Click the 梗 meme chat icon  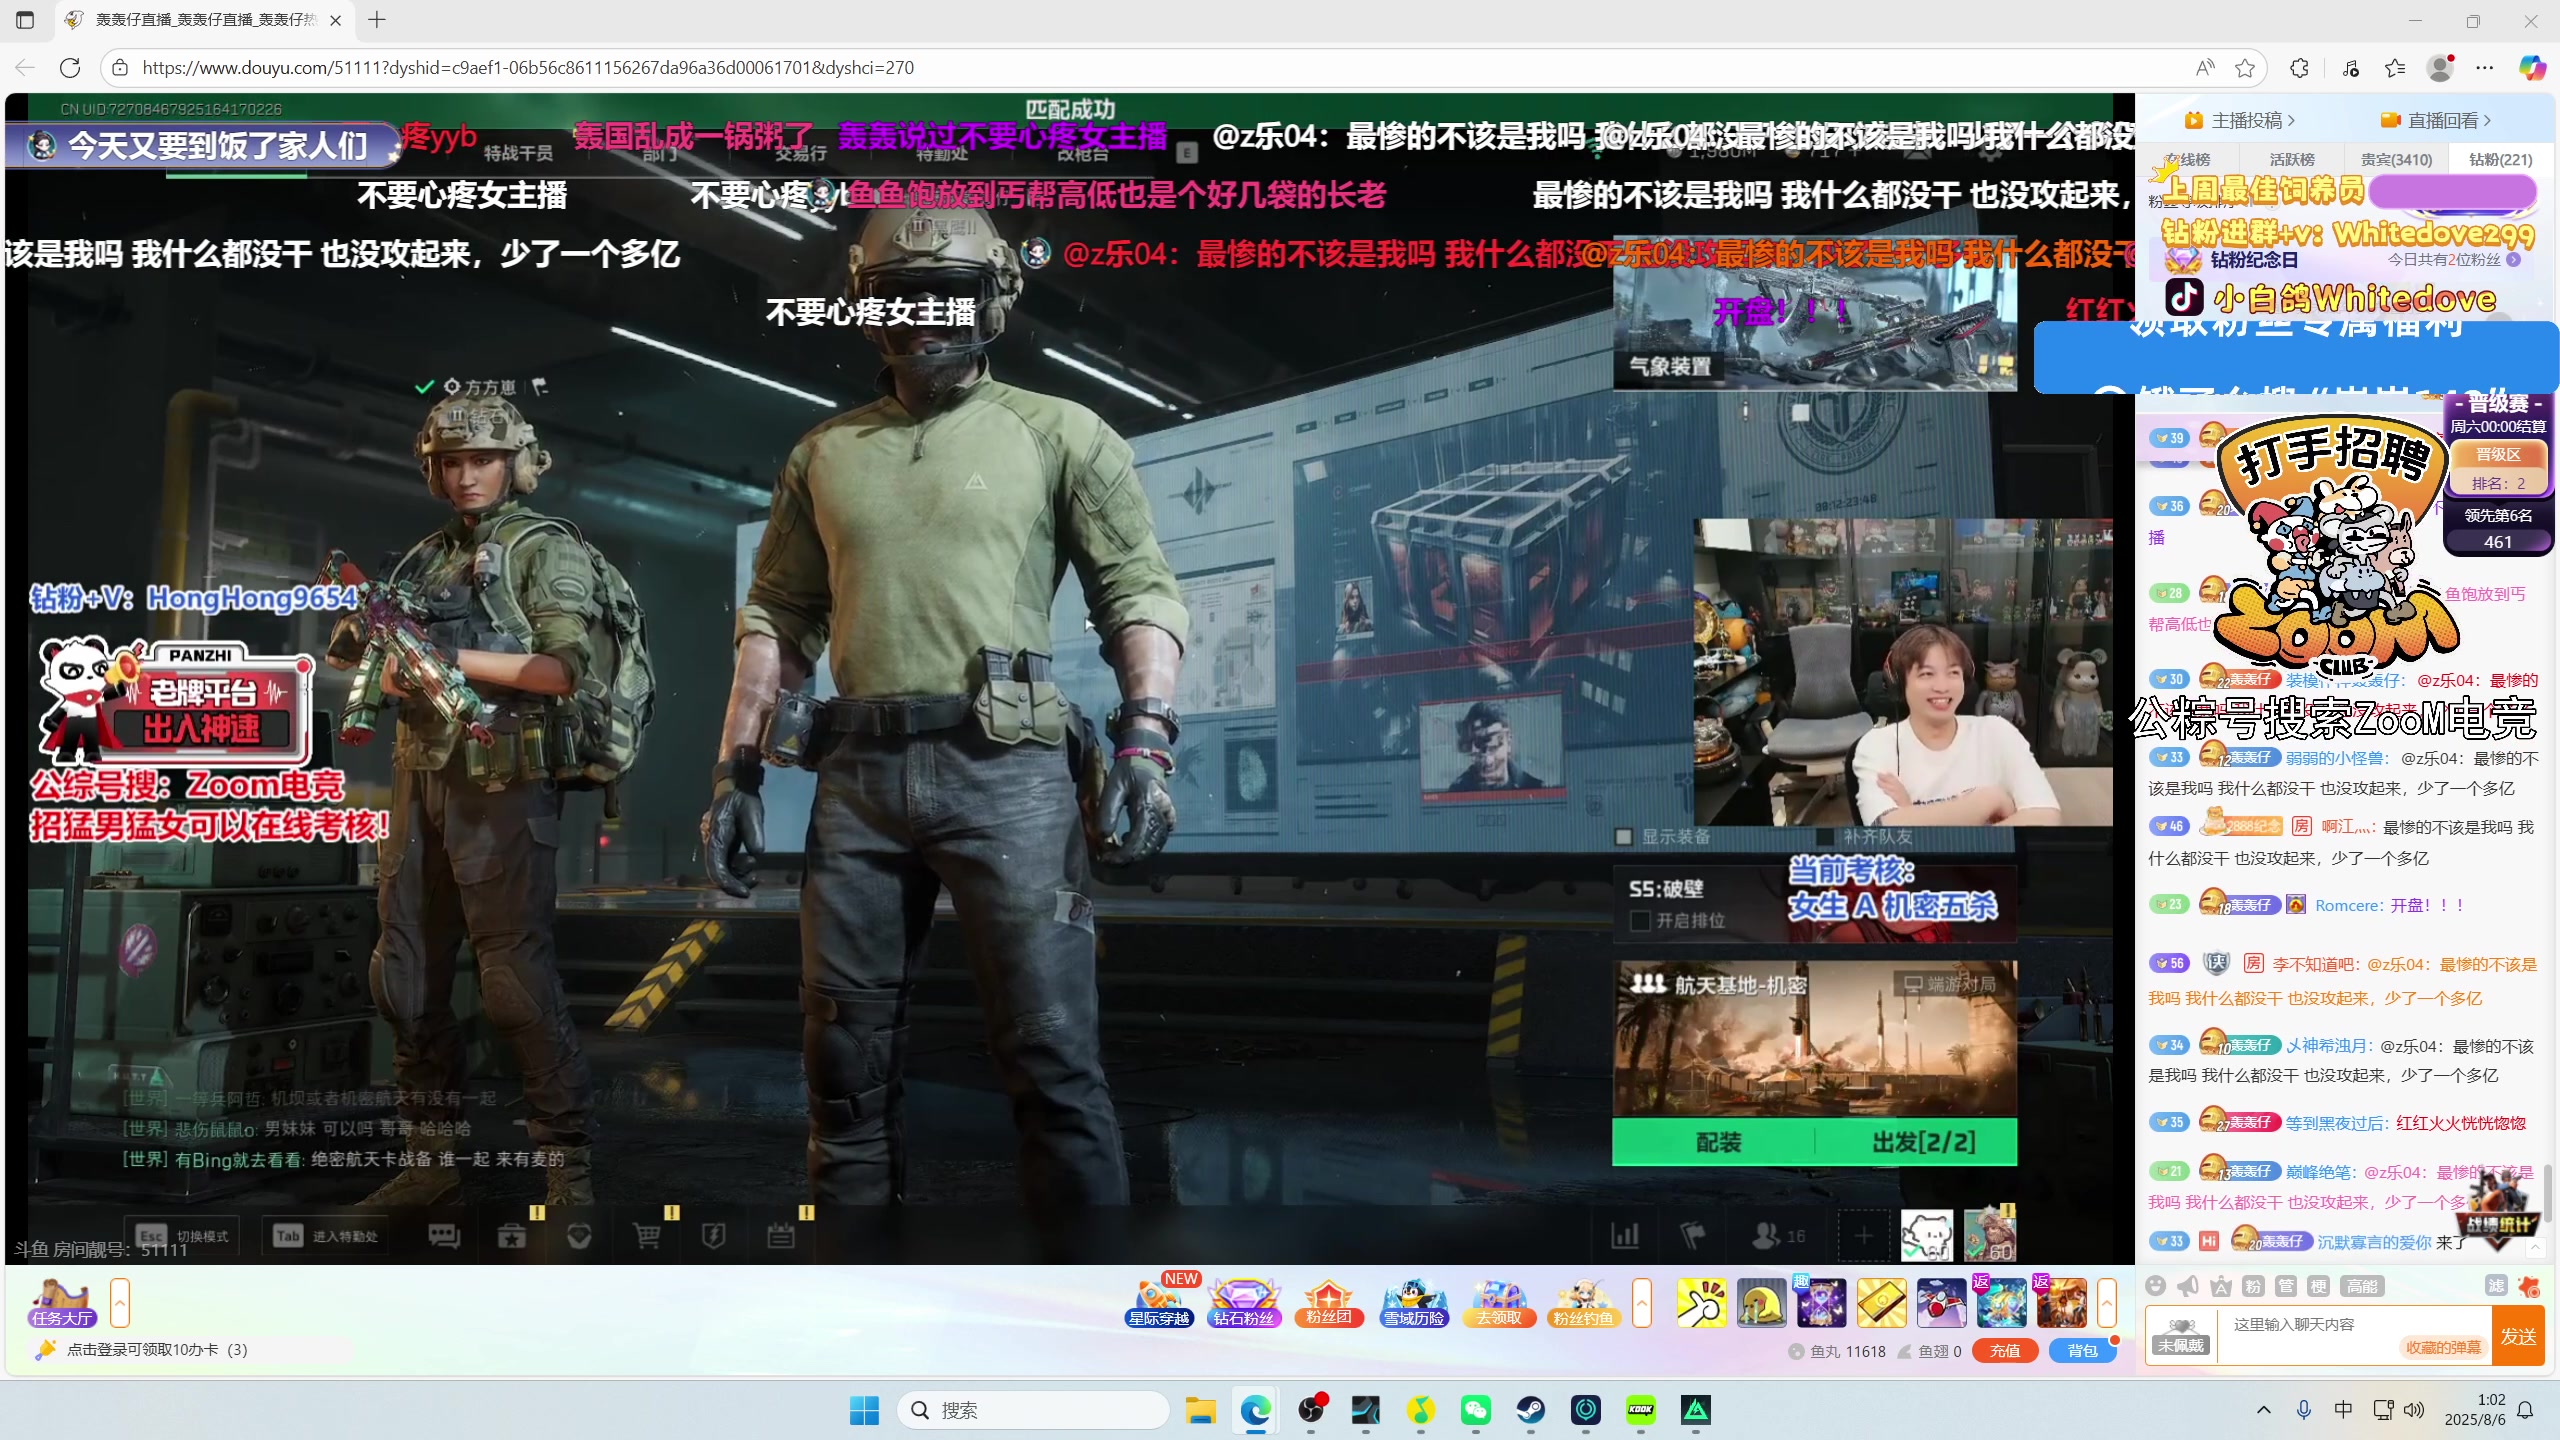click(2318, 1286)
